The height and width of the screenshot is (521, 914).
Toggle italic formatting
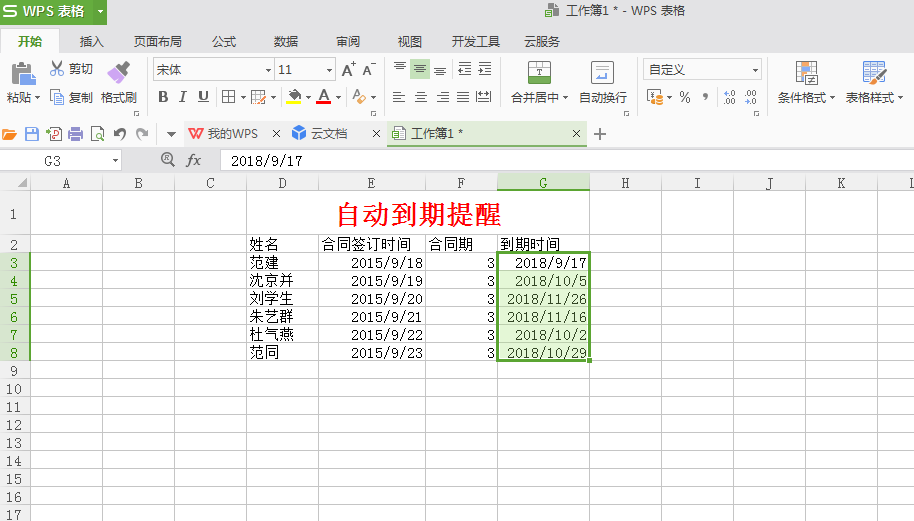183,97
